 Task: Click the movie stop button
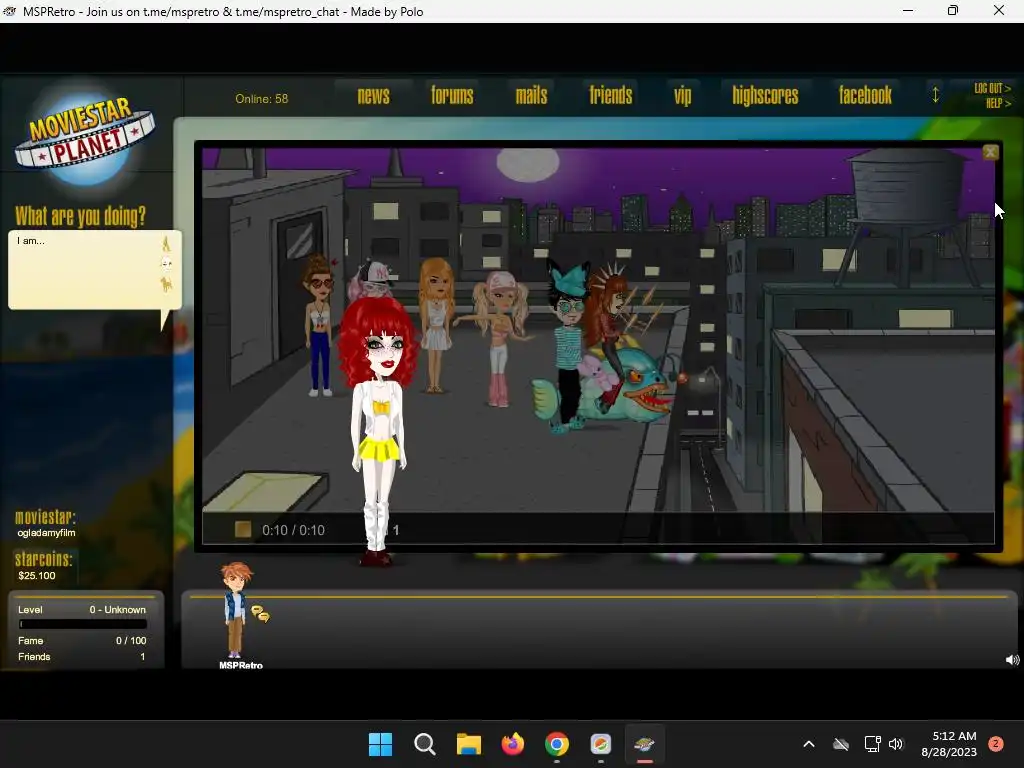pyautogui.click(x=243, y=529)
